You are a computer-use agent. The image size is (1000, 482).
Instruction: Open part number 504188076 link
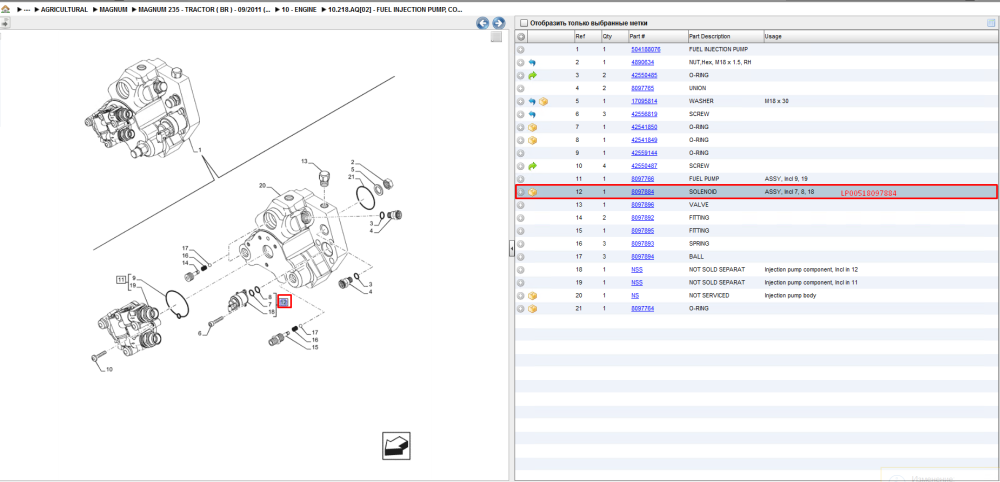pos(645,49)
